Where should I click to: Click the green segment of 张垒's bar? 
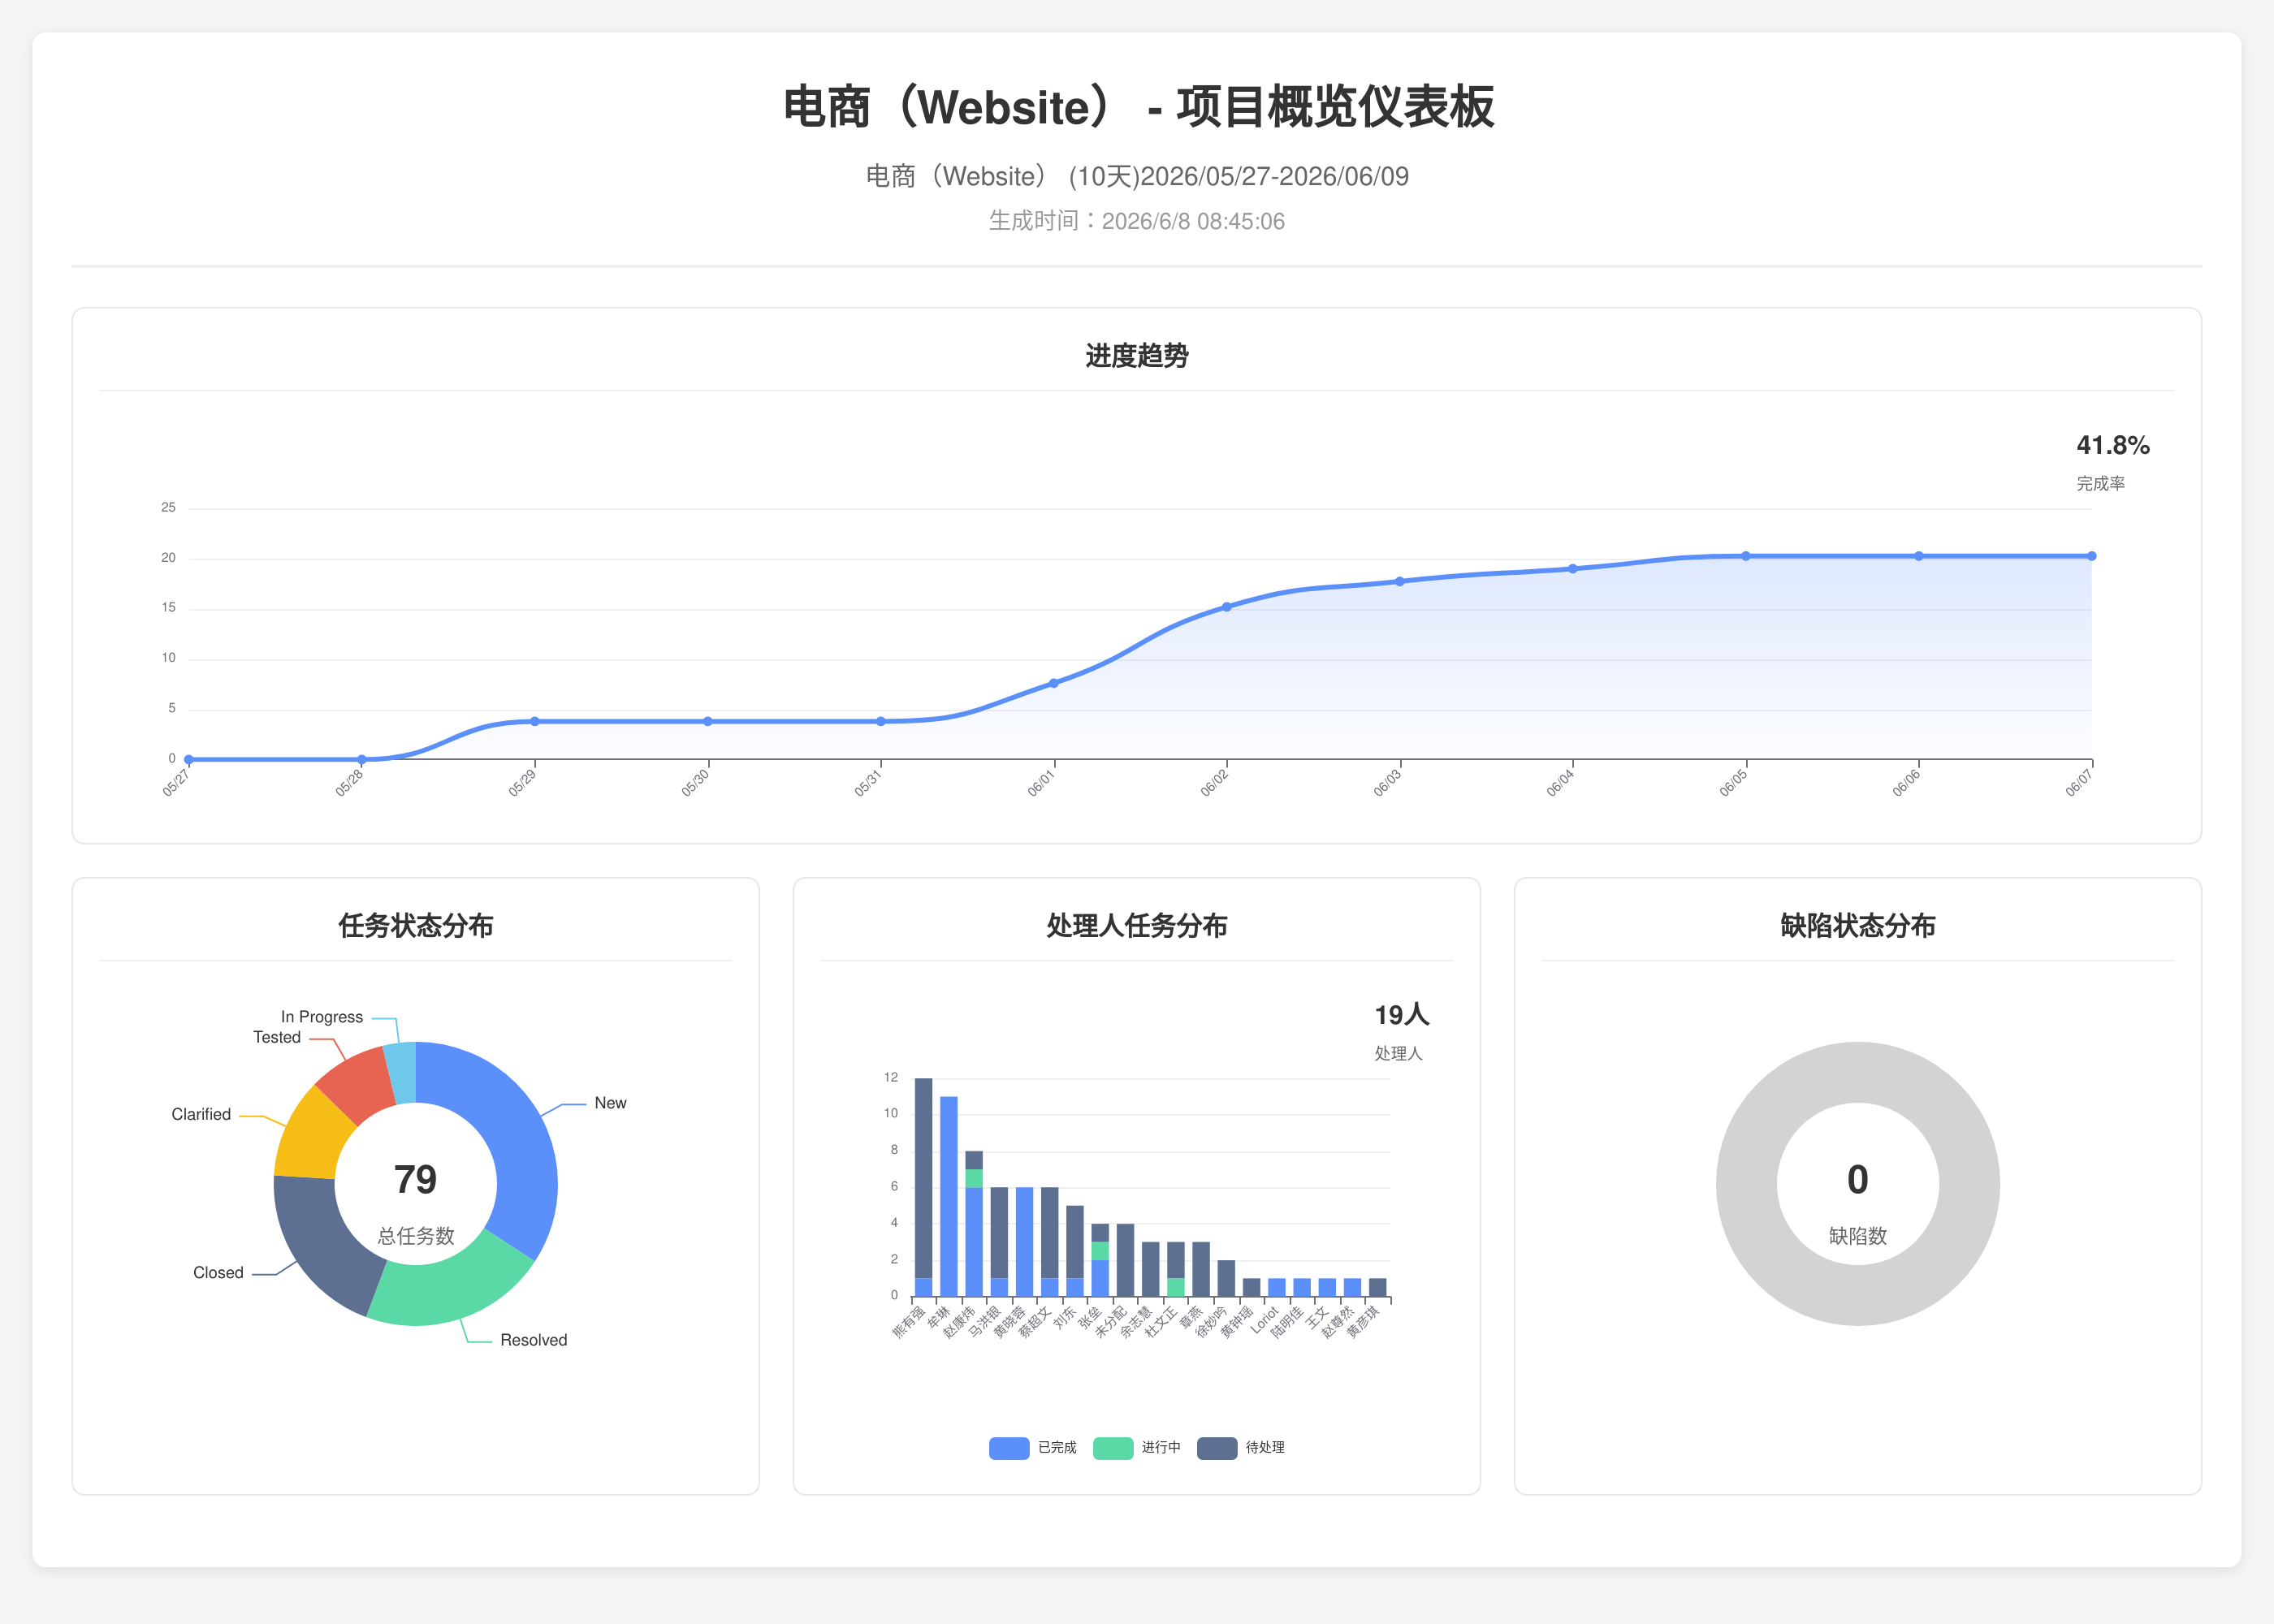pos(1100,1251)
